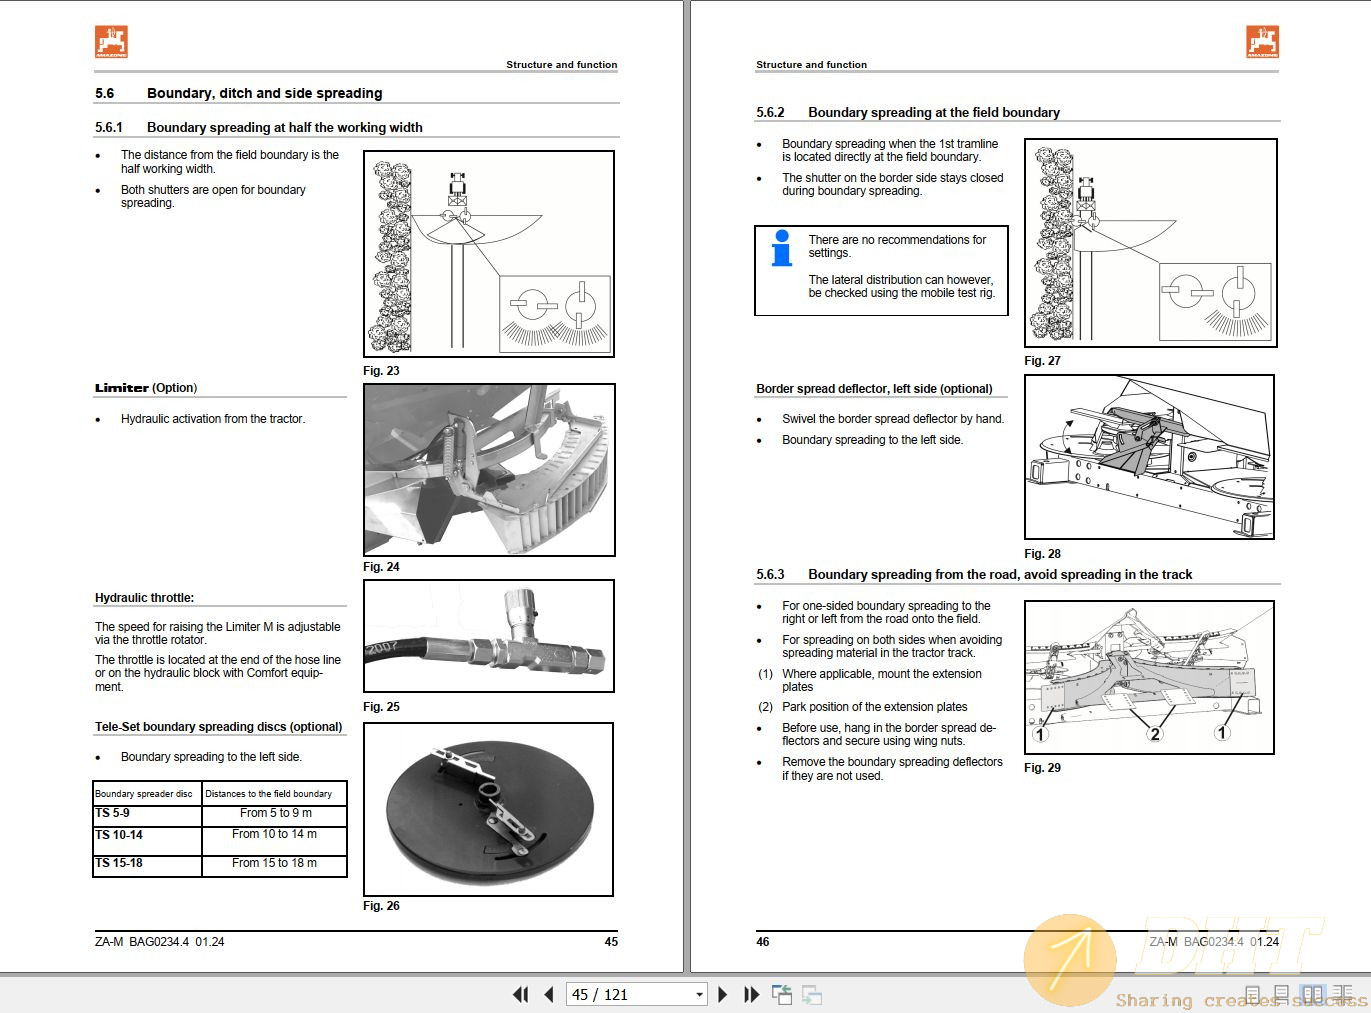Open the page number dropdown arrow
The width and height of the screenshot is (1371, 1013).
(x=699, y=995)
